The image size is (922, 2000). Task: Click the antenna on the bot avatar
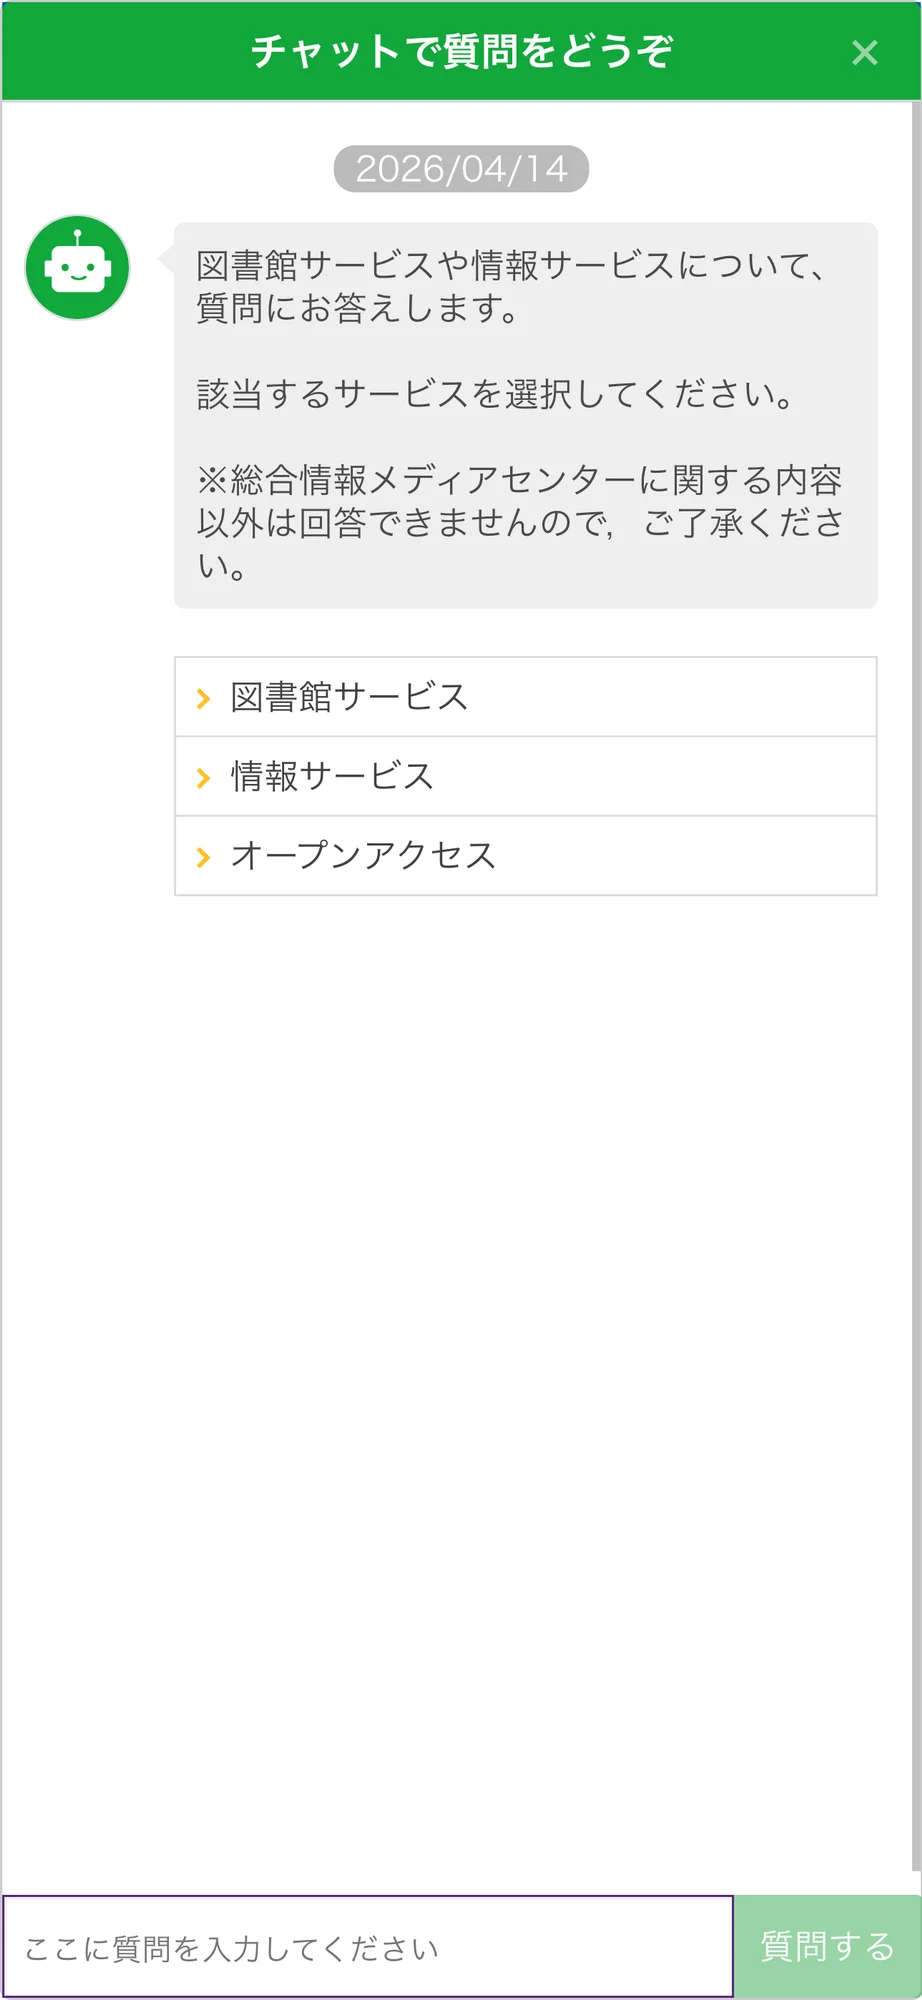click(77, 233)
